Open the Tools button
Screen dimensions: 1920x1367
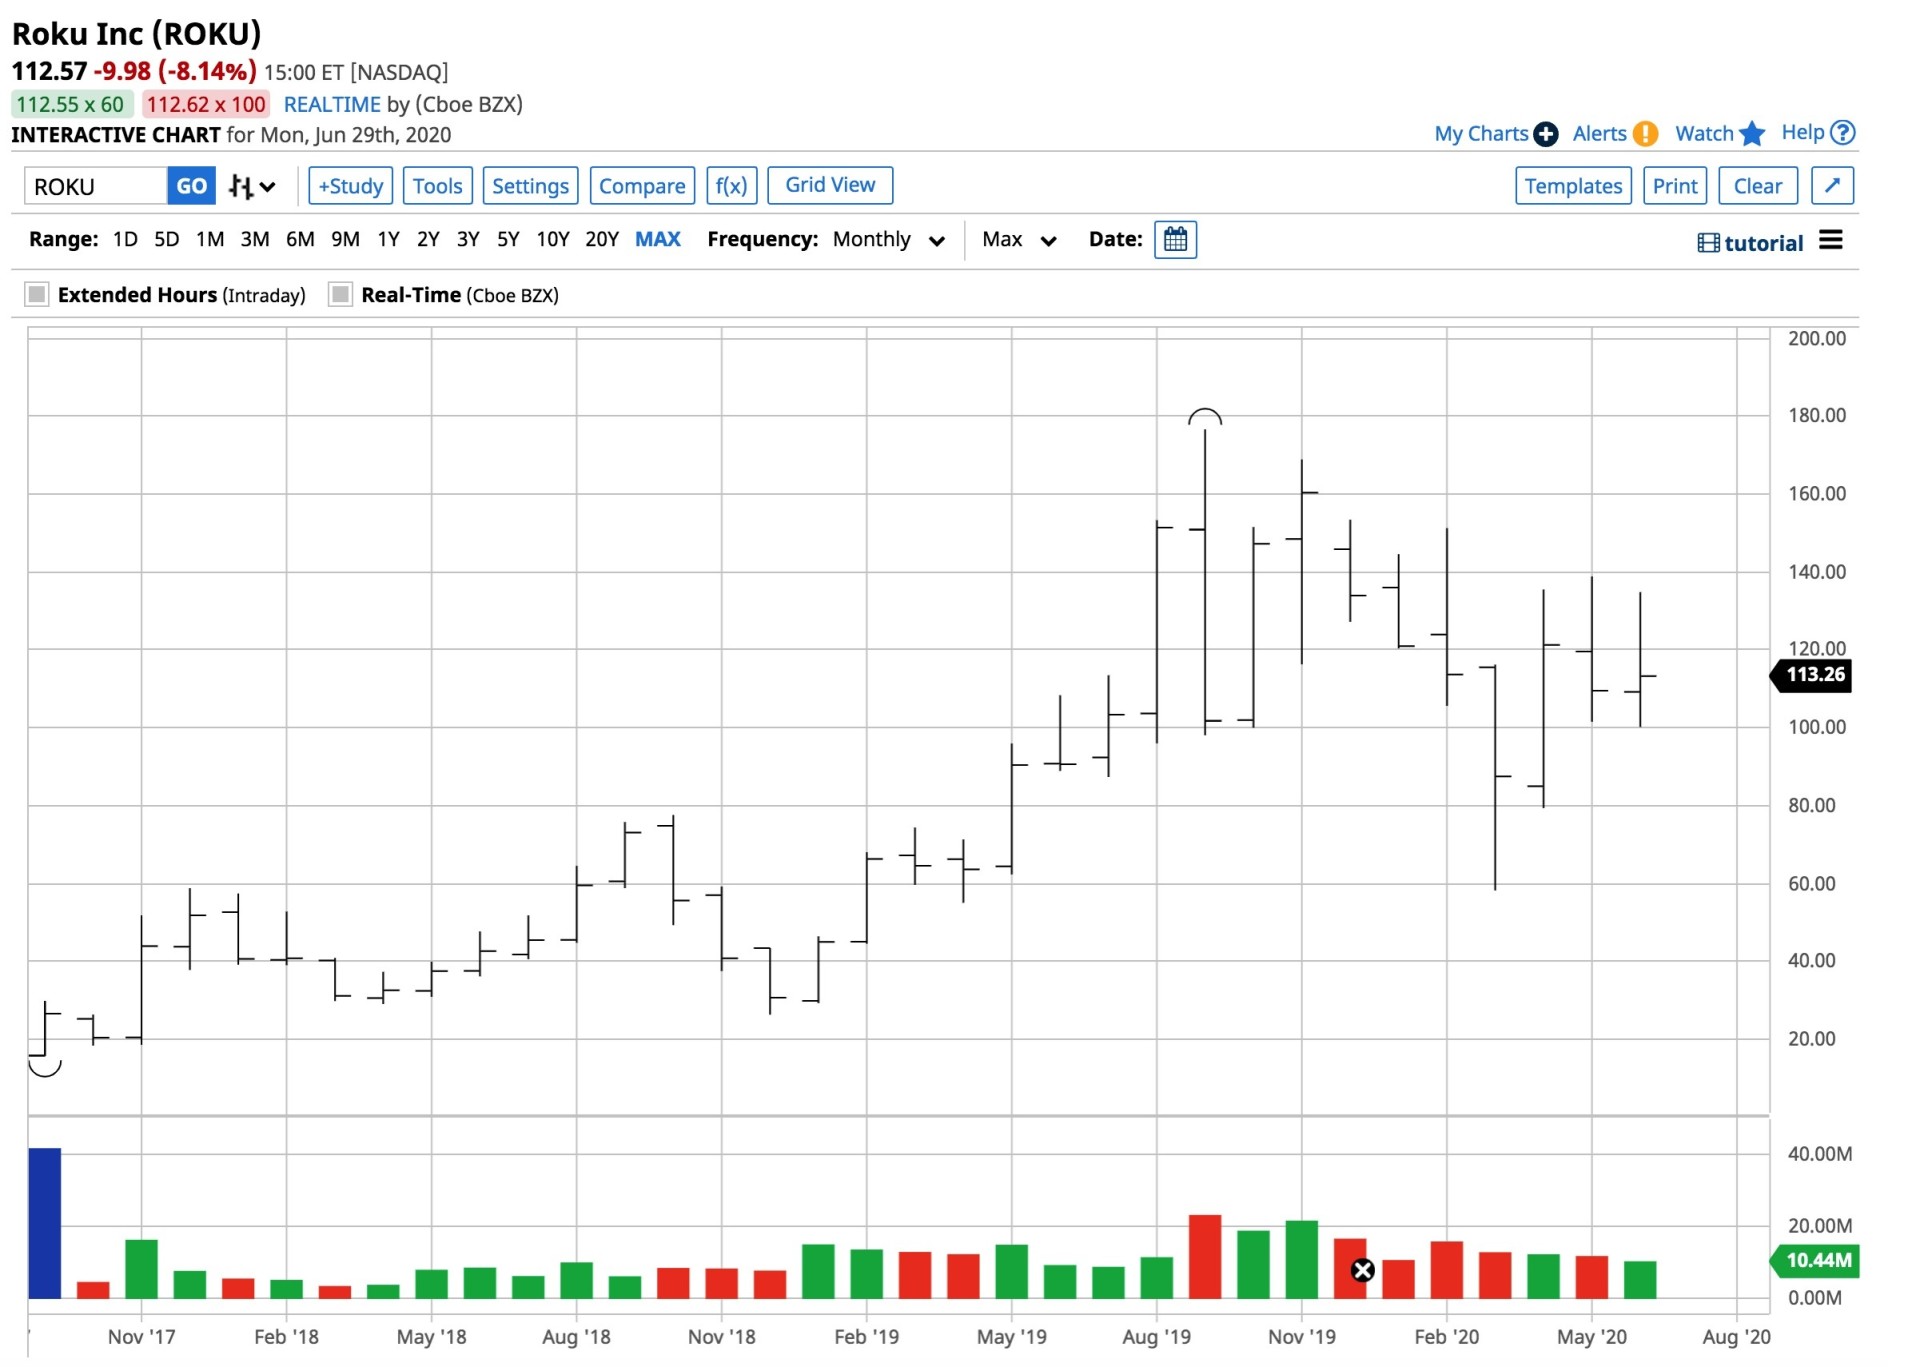pyautogui.click(x=437, y=186)
